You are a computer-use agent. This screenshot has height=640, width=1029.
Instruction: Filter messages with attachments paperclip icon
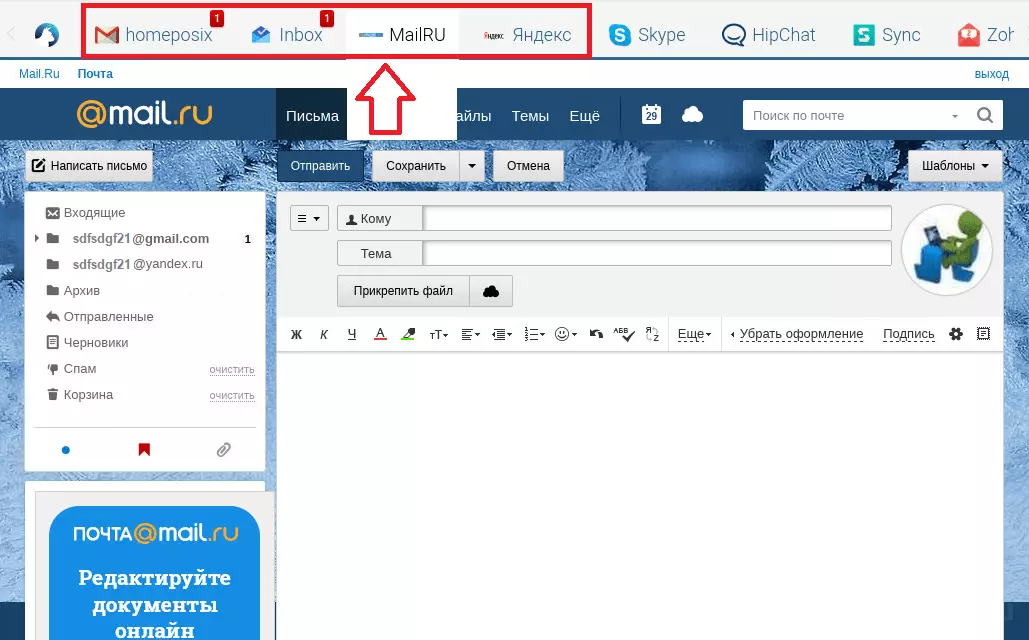(x=224, y=450)
